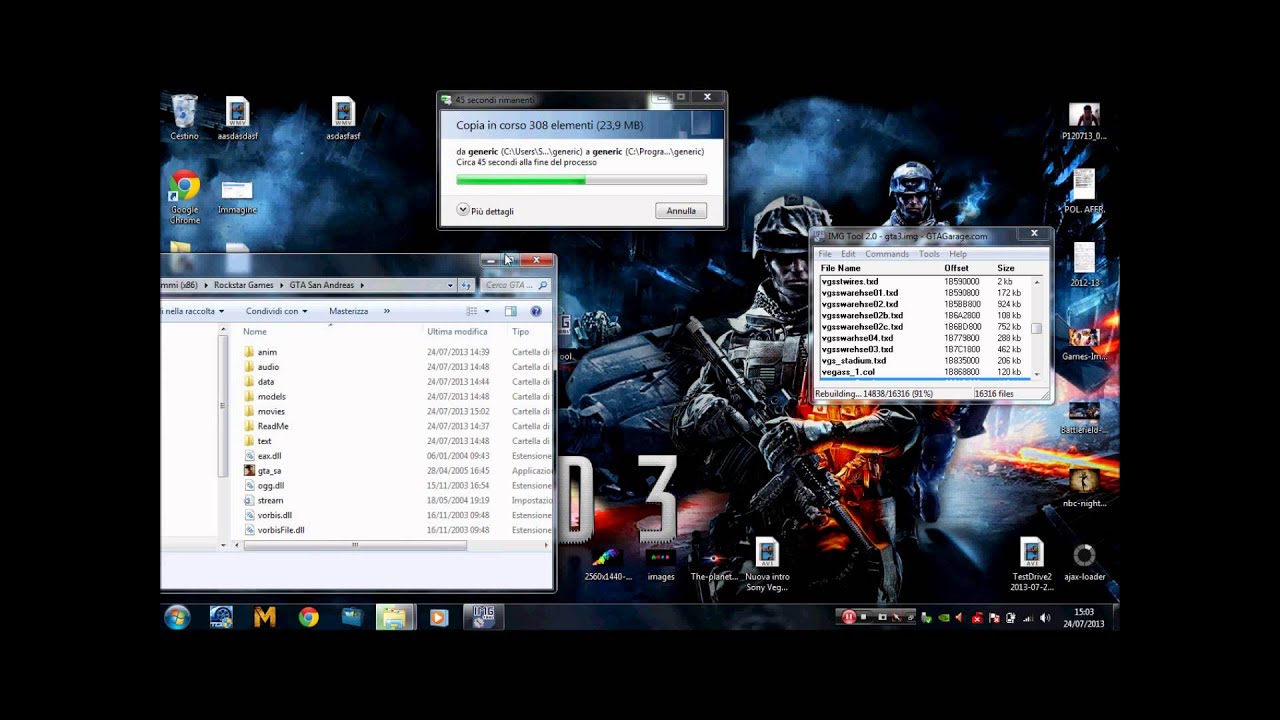The image size is (1280, 720).
Task: Select the asdasfasf video file on desktop
Action: click(x=343, y=118)
